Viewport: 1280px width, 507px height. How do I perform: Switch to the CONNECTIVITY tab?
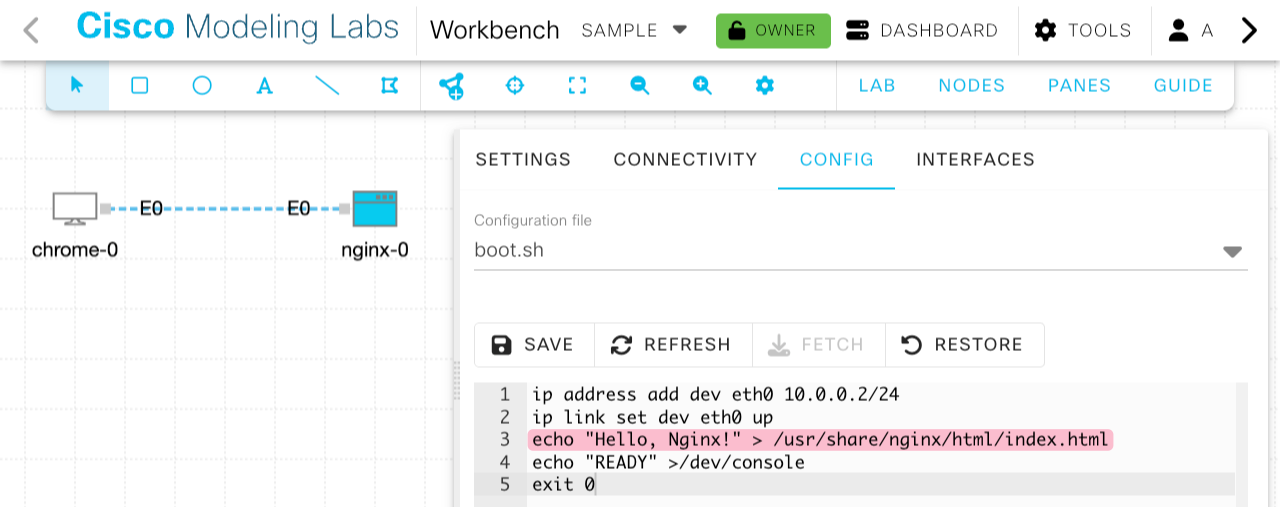(x=685, y=159)
